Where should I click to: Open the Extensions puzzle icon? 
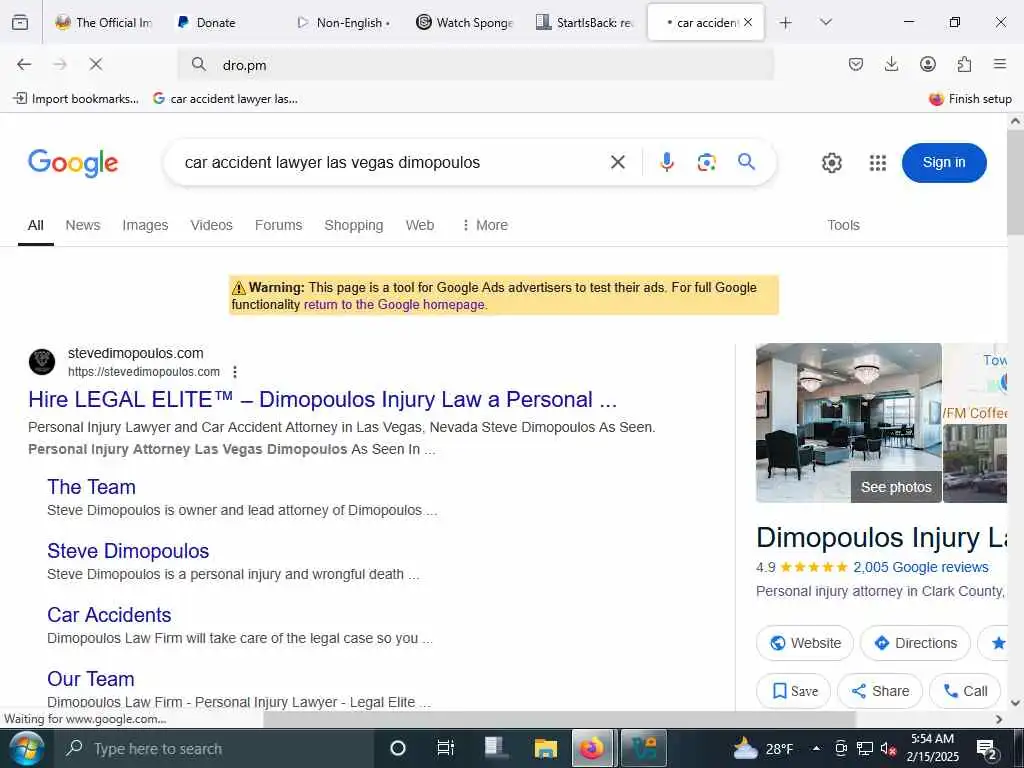(964, 64)
